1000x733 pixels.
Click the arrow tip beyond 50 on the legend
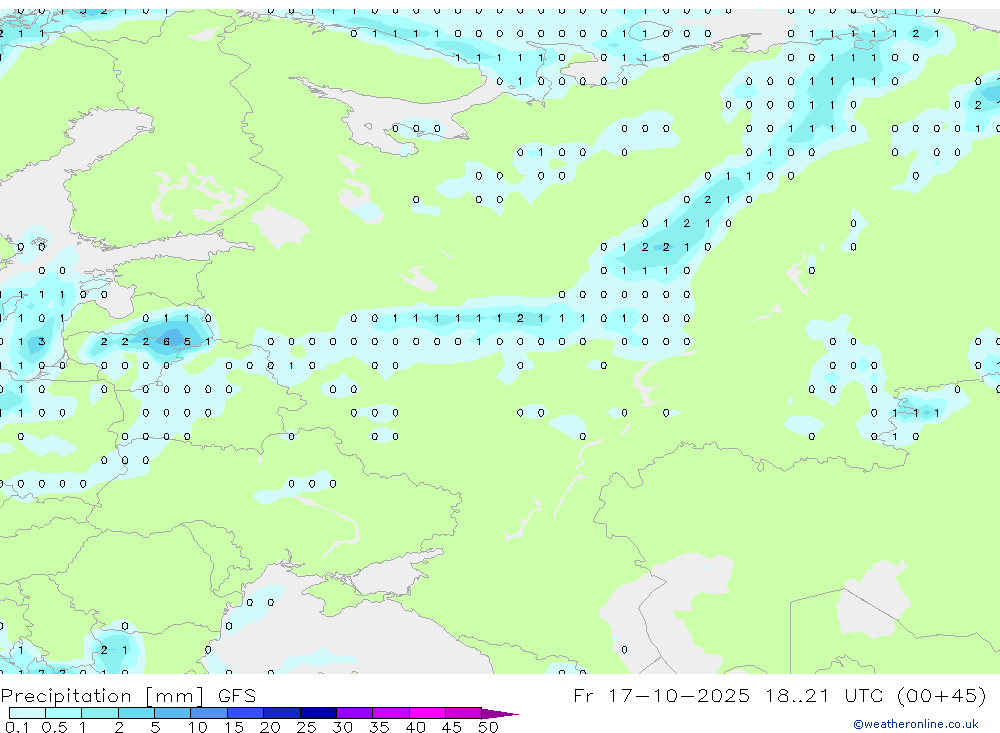click(x=501, y=714)
